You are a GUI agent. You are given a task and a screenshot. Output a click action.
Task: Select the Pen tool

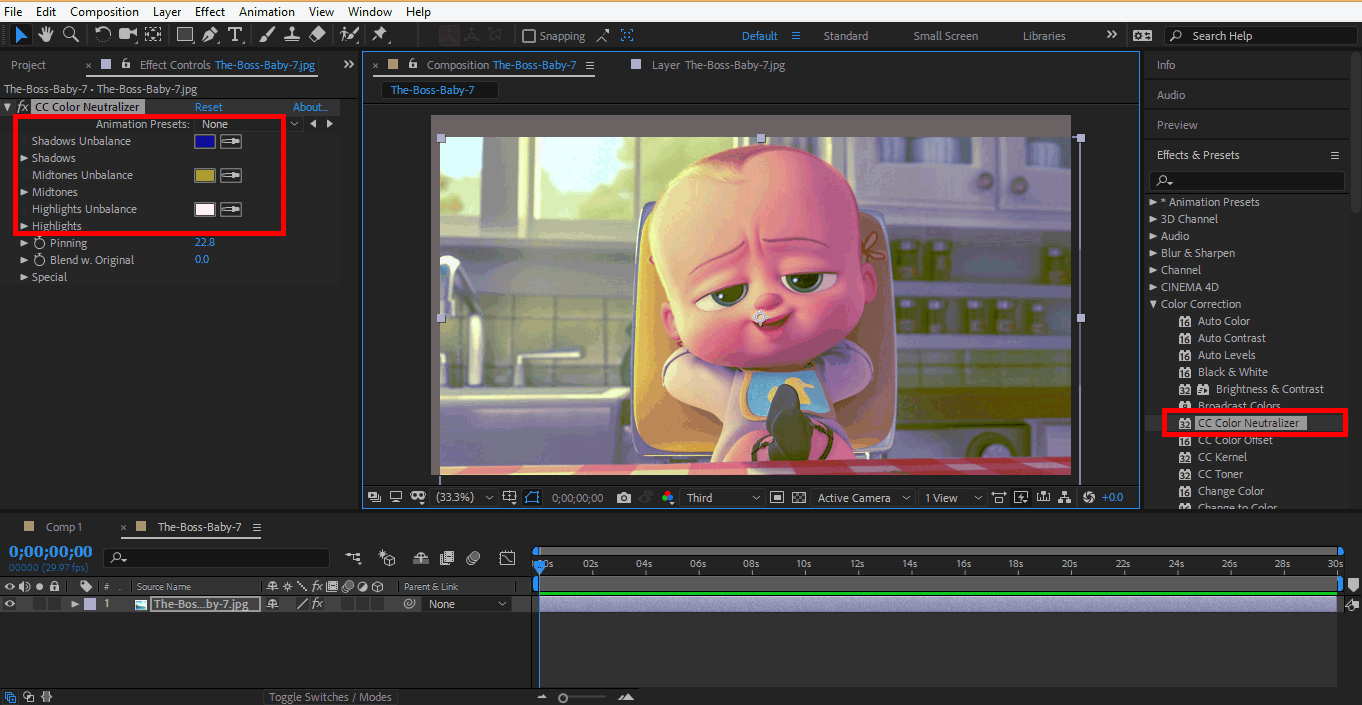point(210,35)
